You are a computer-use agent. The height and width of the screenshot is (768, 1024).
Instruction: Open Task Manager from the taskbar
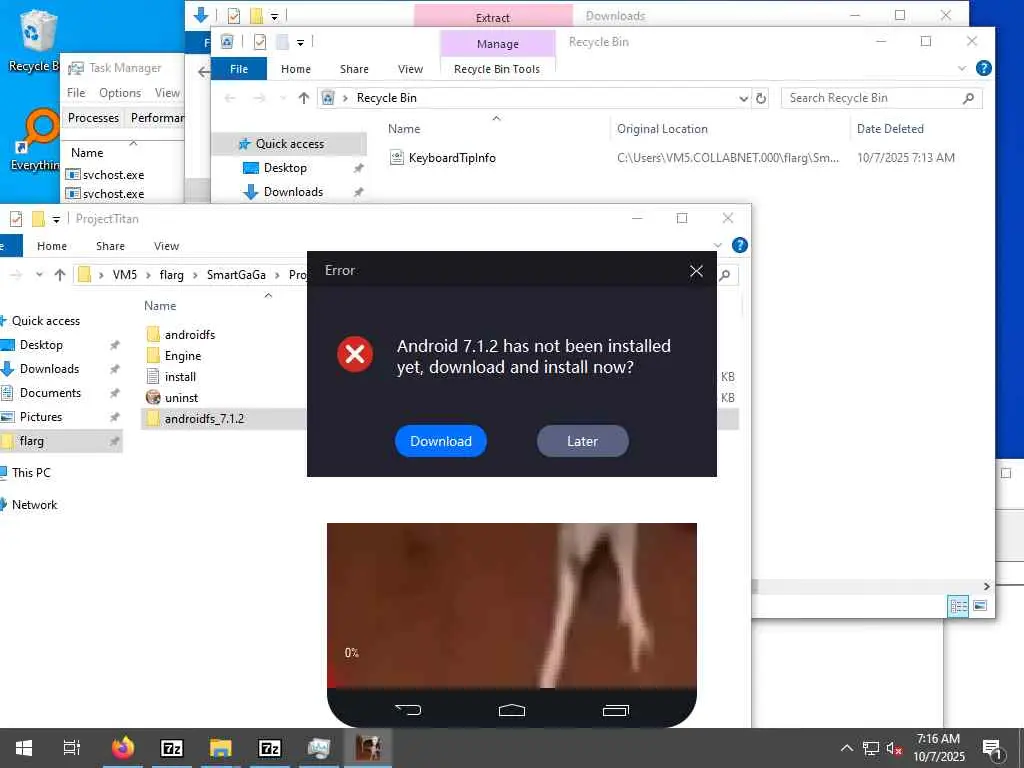pos(319,748)
